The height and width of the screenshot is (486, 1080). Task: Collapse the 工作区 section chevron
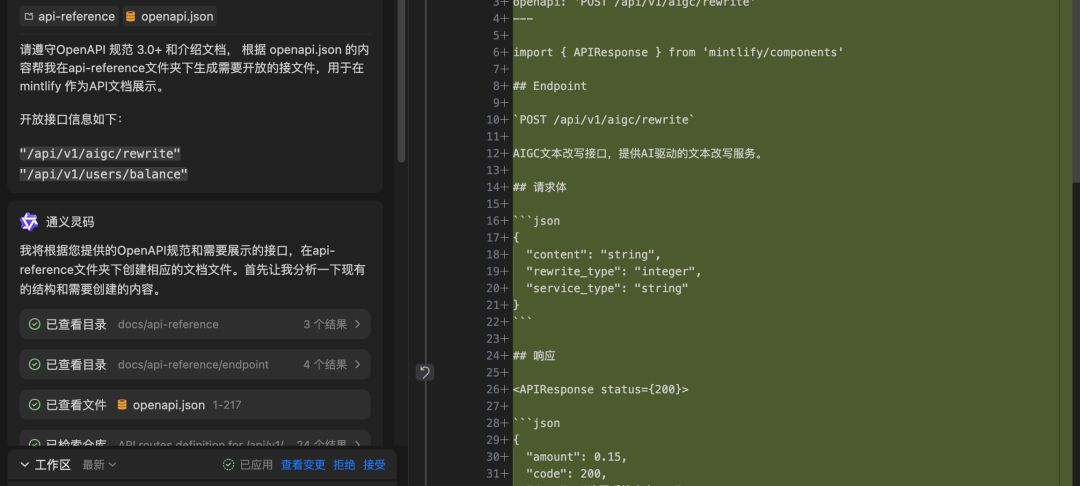[x=25, y=465]
